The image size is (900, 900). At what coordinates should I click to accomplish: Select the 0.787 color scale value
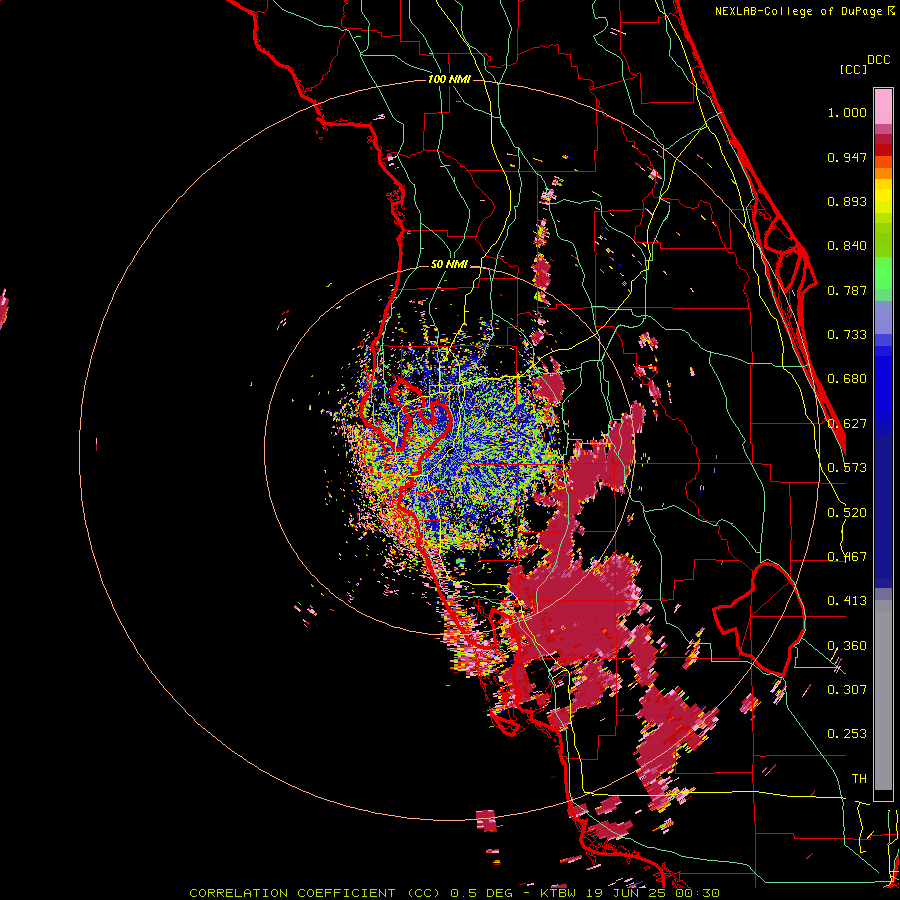pyautogui.click(x=847, y=290)
